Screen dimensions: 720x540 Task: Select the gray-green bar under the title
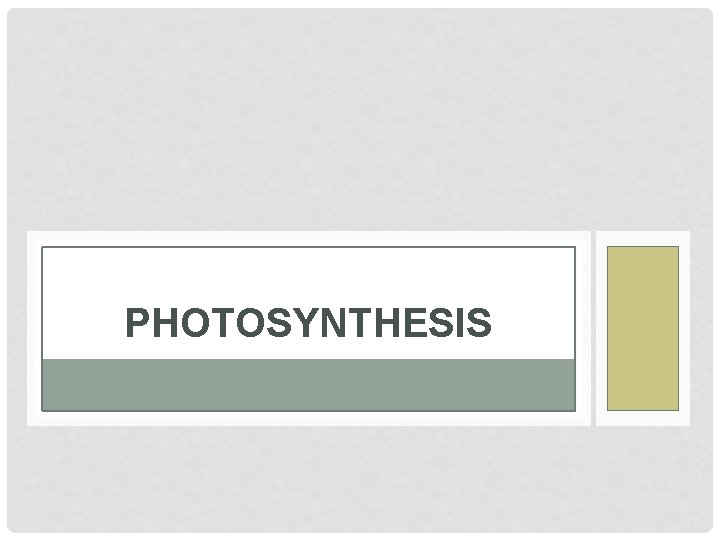point(308,385)
